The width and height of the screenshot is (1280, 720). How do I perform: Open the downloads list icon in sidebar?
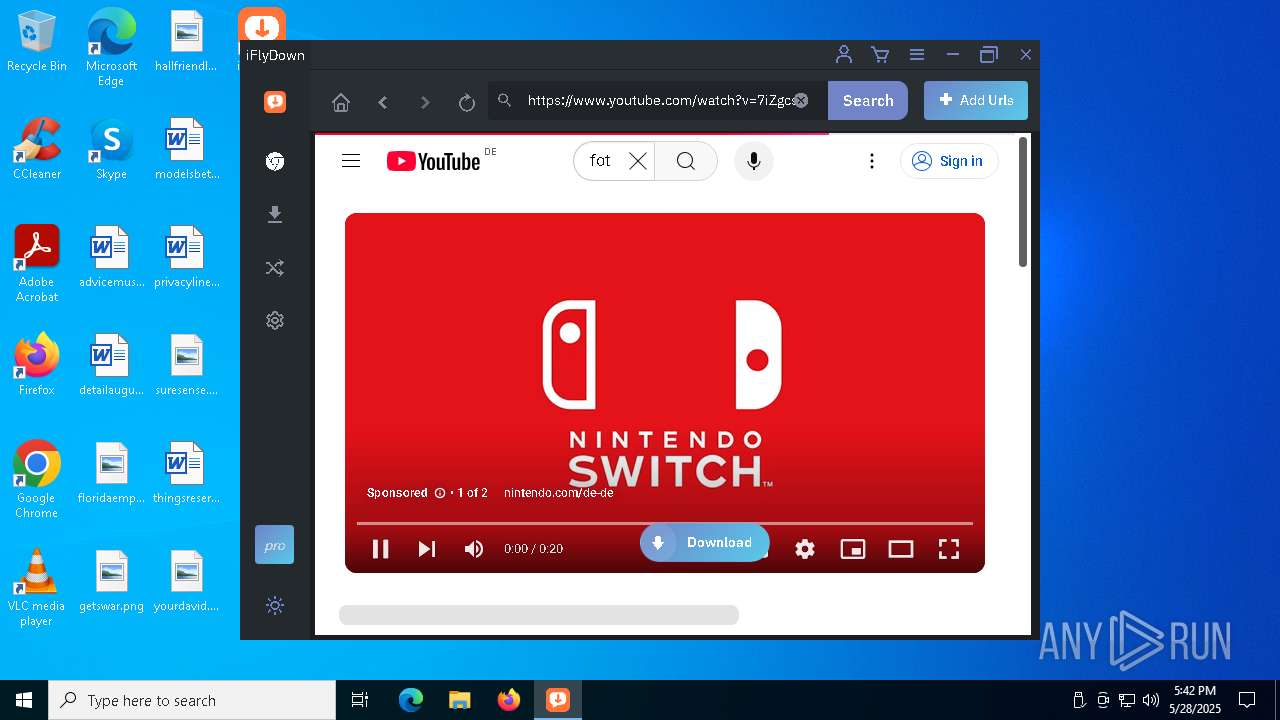click(275, 215)
